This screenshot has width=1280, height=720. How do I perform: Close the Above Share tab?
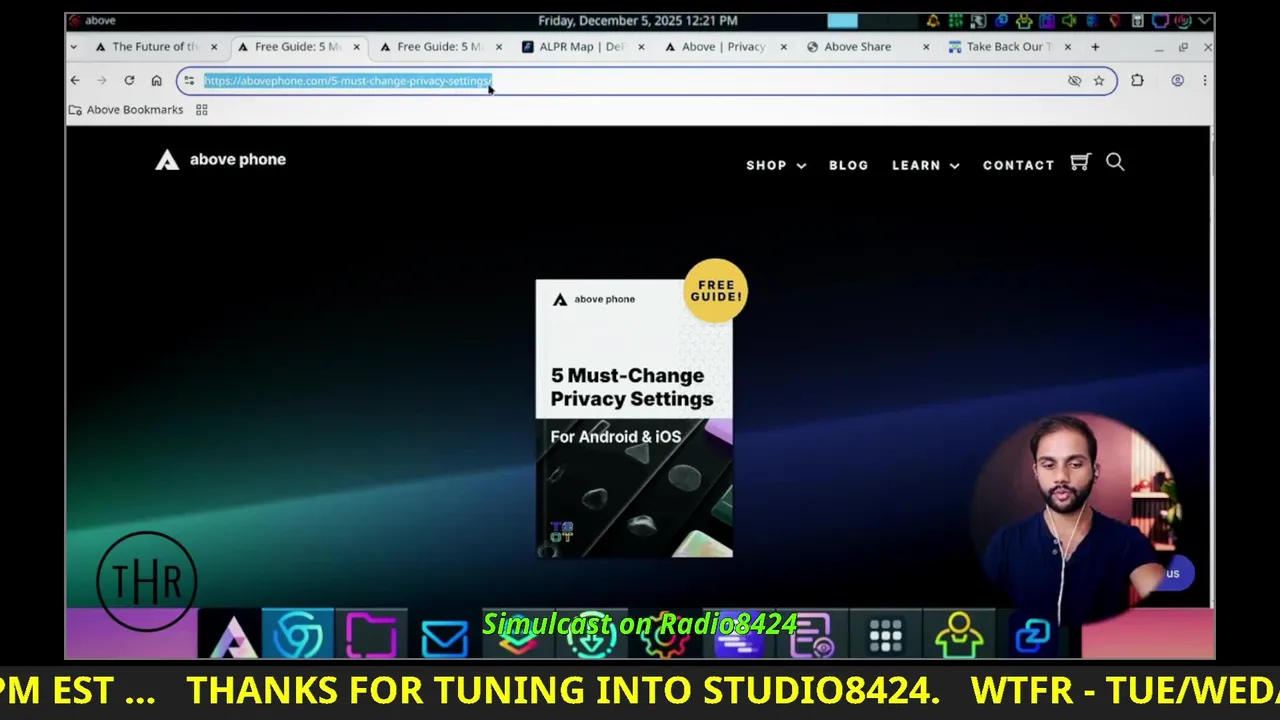click(926, 46)
